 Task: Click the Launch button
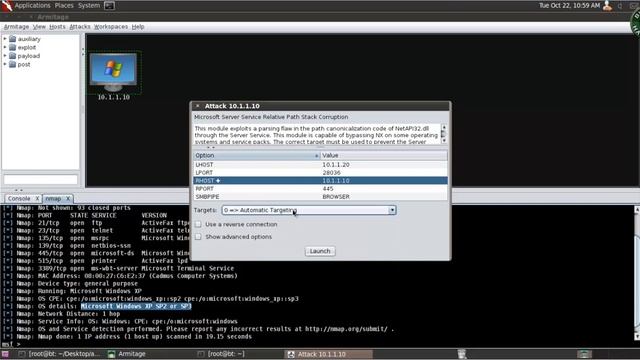pyautogui.click(x=320, y=251)
